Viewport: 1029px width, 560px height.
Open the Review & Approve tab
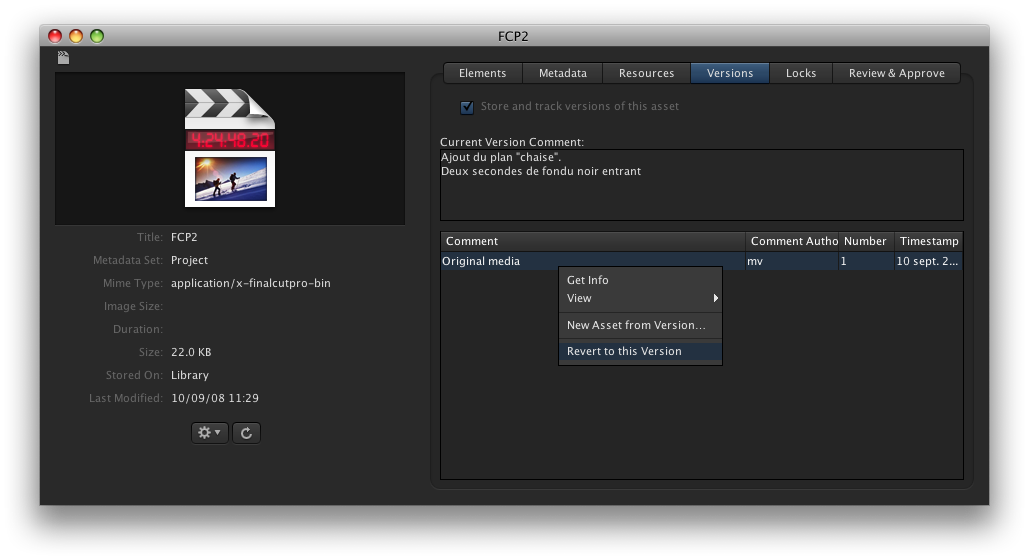896,73
